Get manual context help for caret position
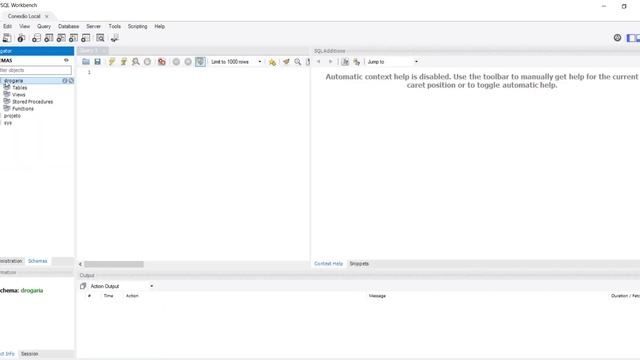This screenshot has width=640, height=360. pos(357,62)
